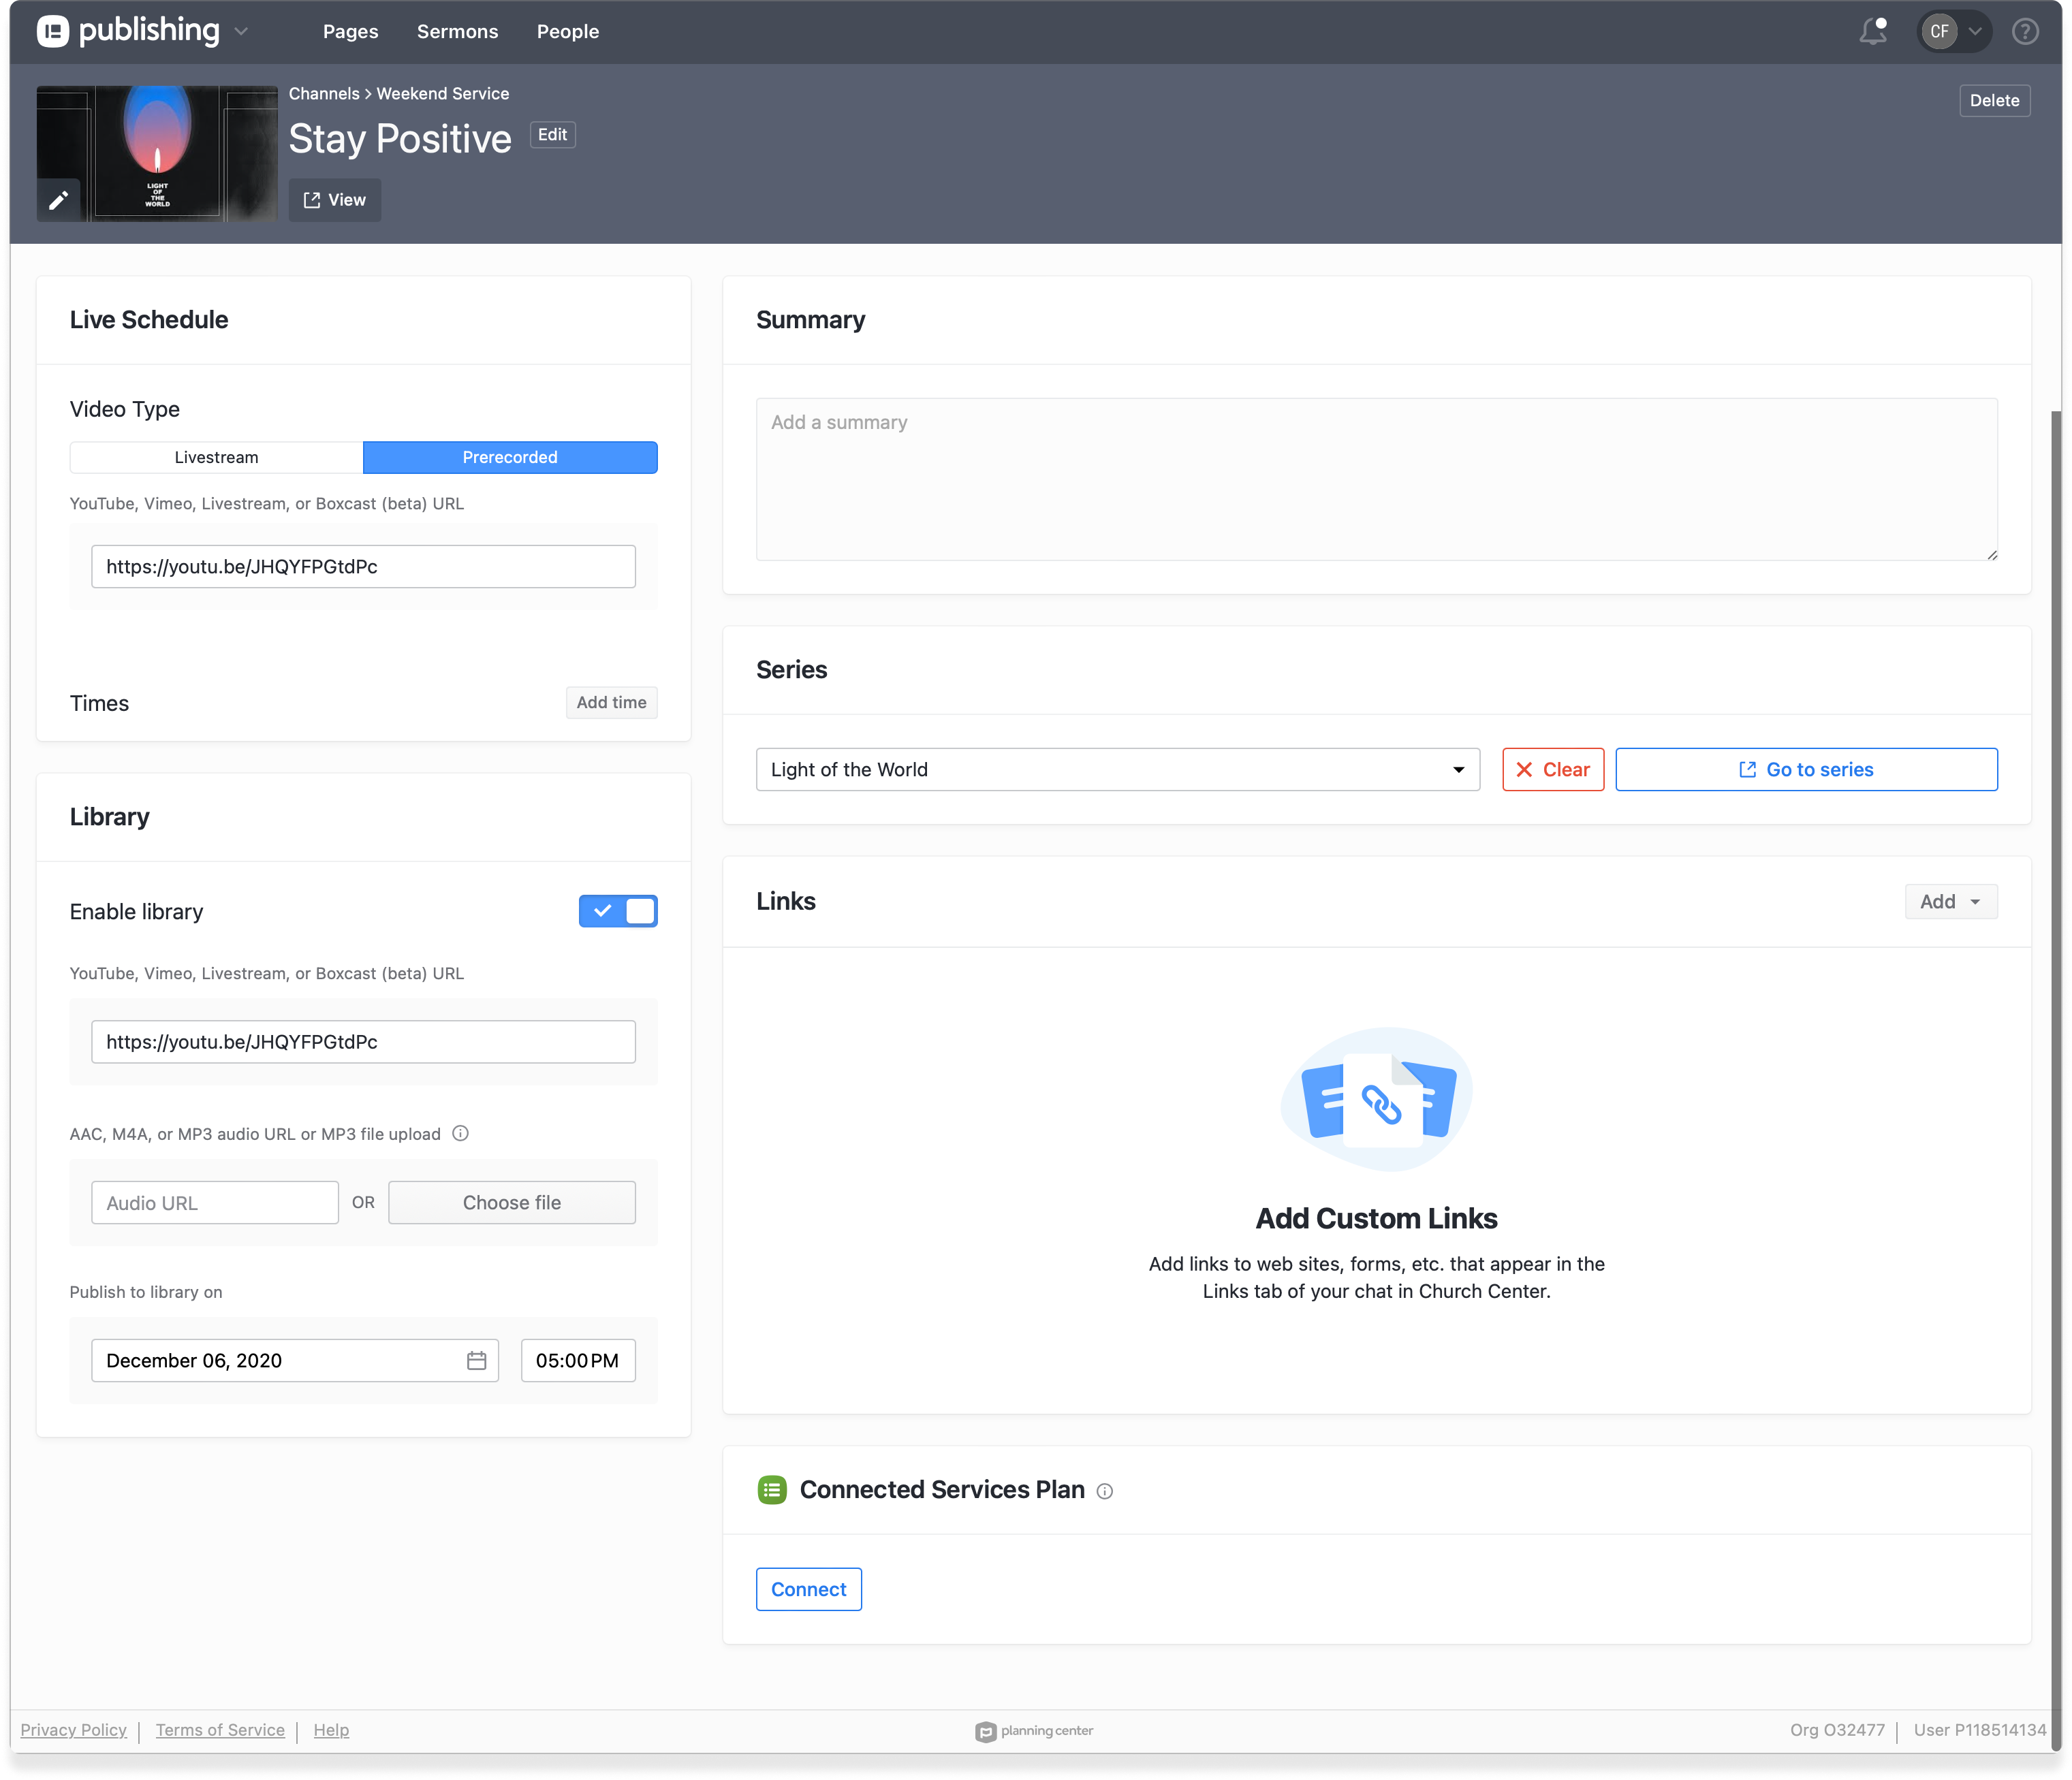Click the Publishing logo icon

click(53, 31)
